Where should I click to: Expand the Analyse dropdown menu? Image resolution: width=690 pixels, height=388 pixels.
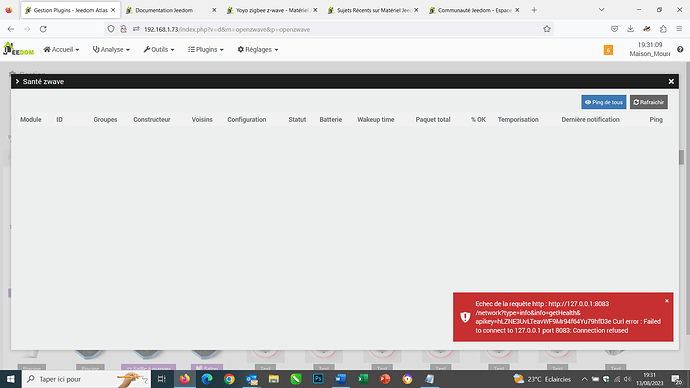[x=111, y=50]
